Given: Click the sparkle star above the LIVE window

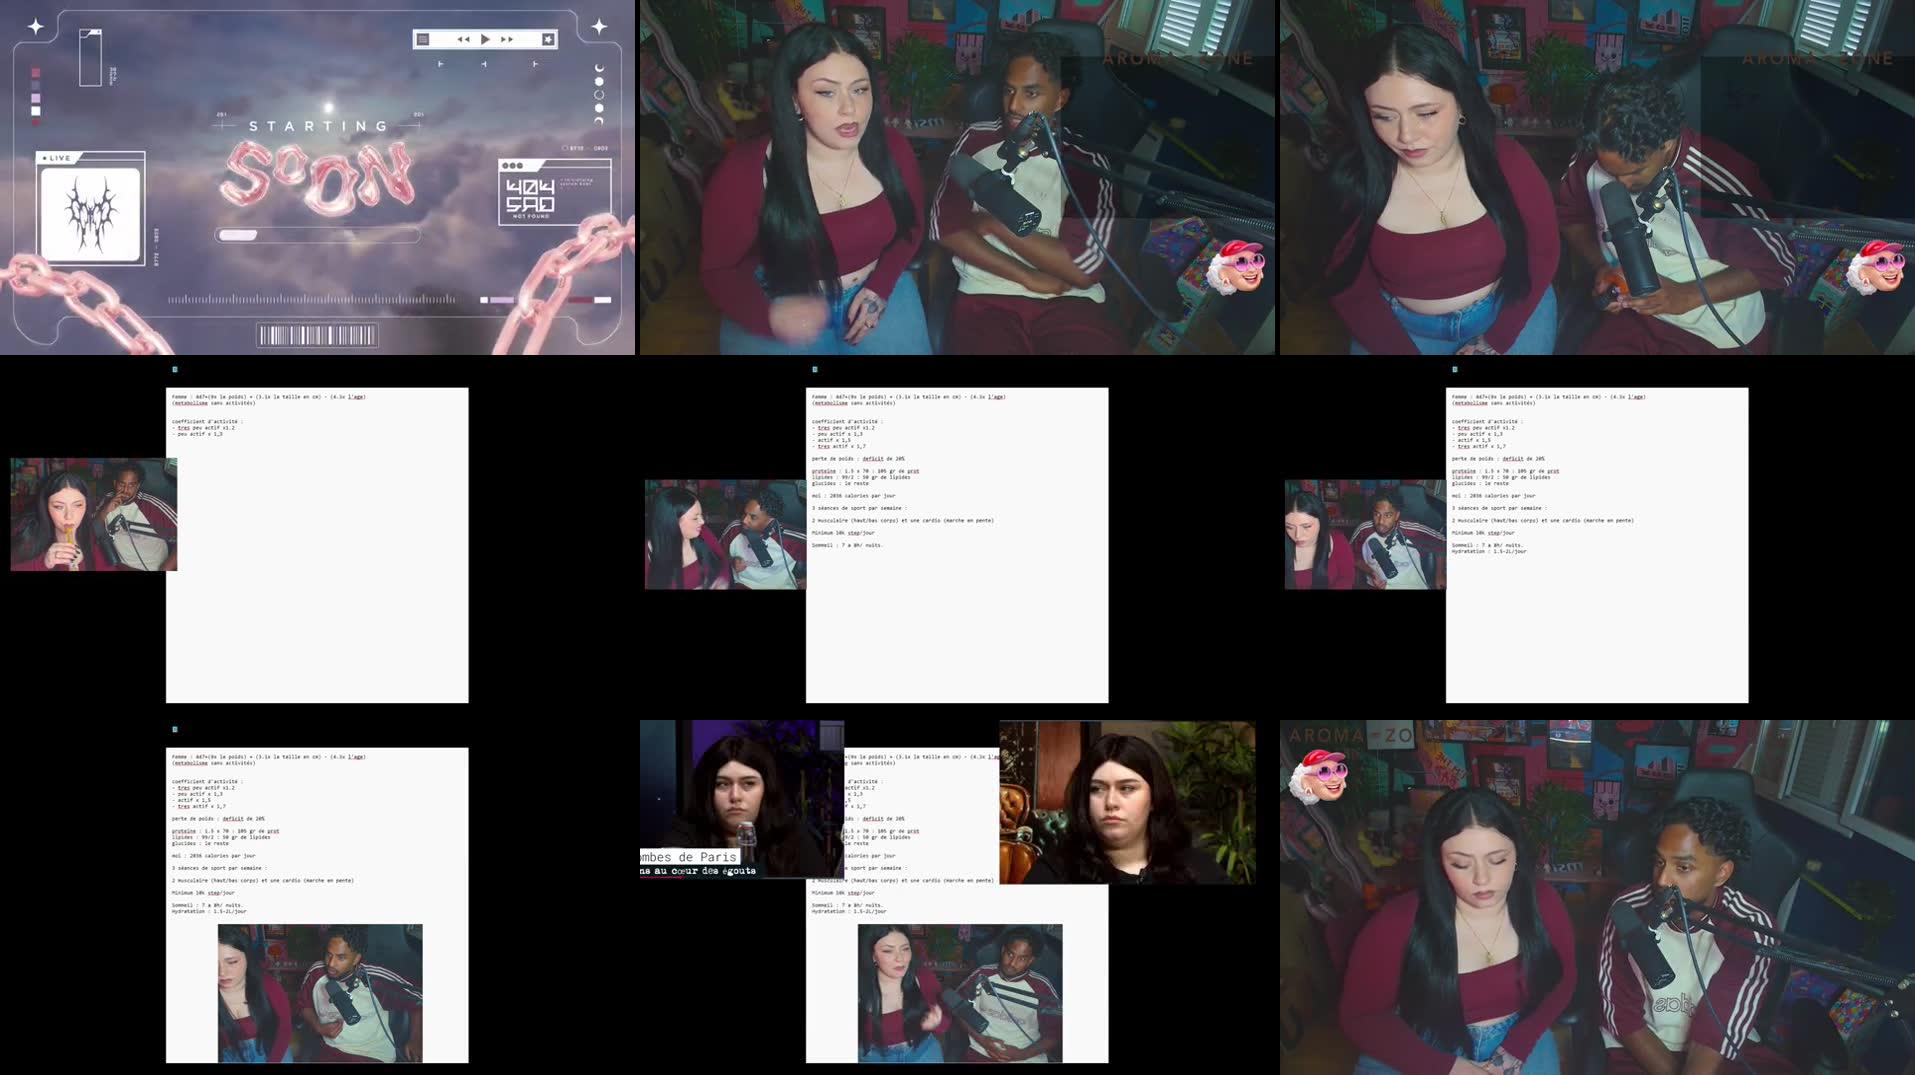Looking at the screenshot, I should coord(35,27).
